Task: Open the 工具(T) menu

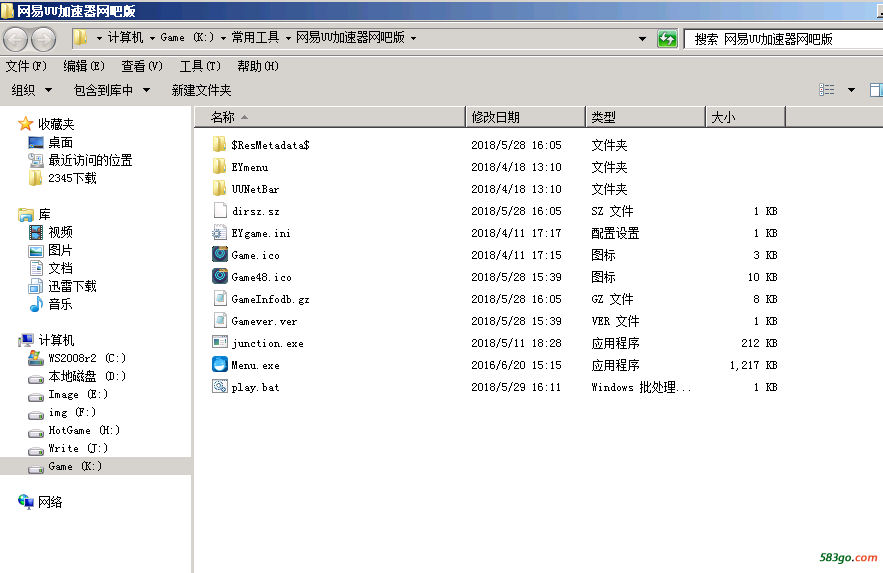Action: (200, 66)
